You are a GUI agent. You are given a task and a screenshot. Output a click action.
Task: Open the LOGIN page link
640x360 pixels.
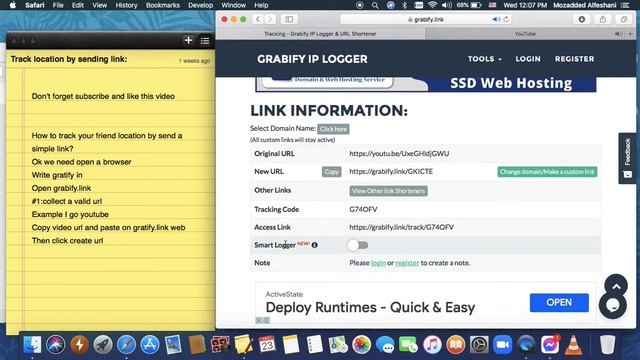[x=528, y=59]
